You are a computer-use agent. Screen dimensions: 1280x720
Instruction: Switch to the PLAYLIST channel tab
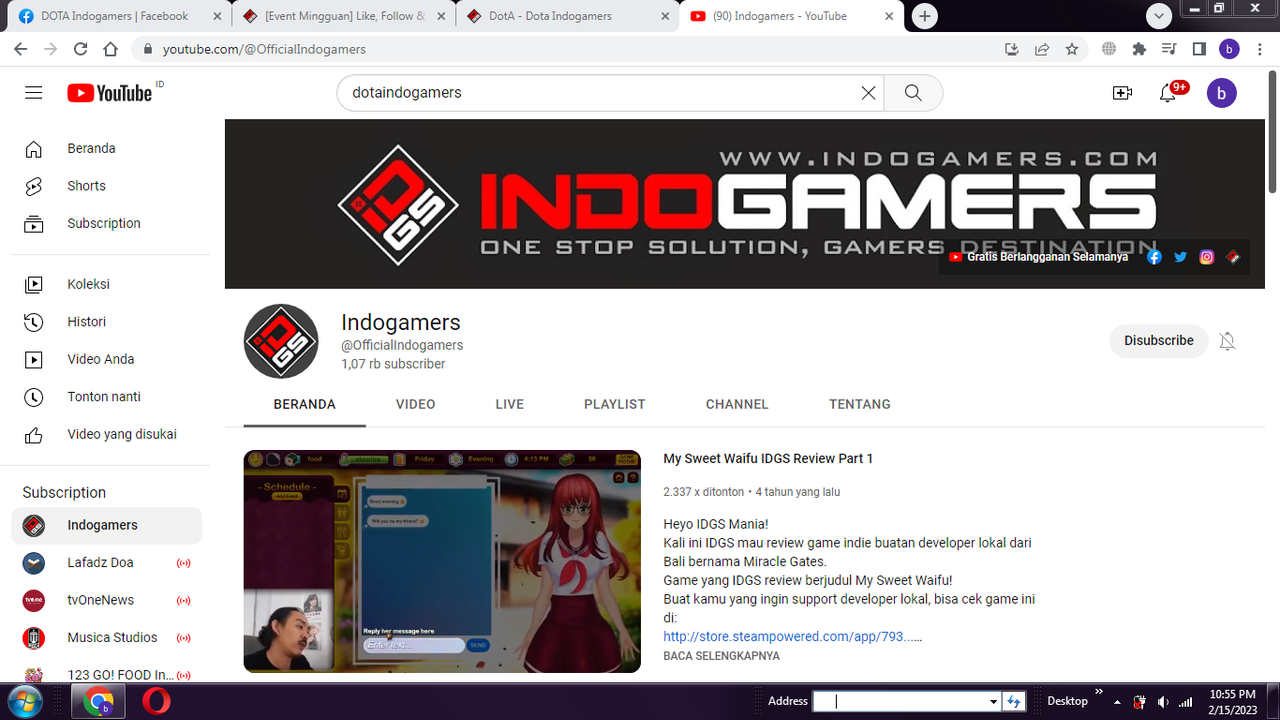[615, 405]
